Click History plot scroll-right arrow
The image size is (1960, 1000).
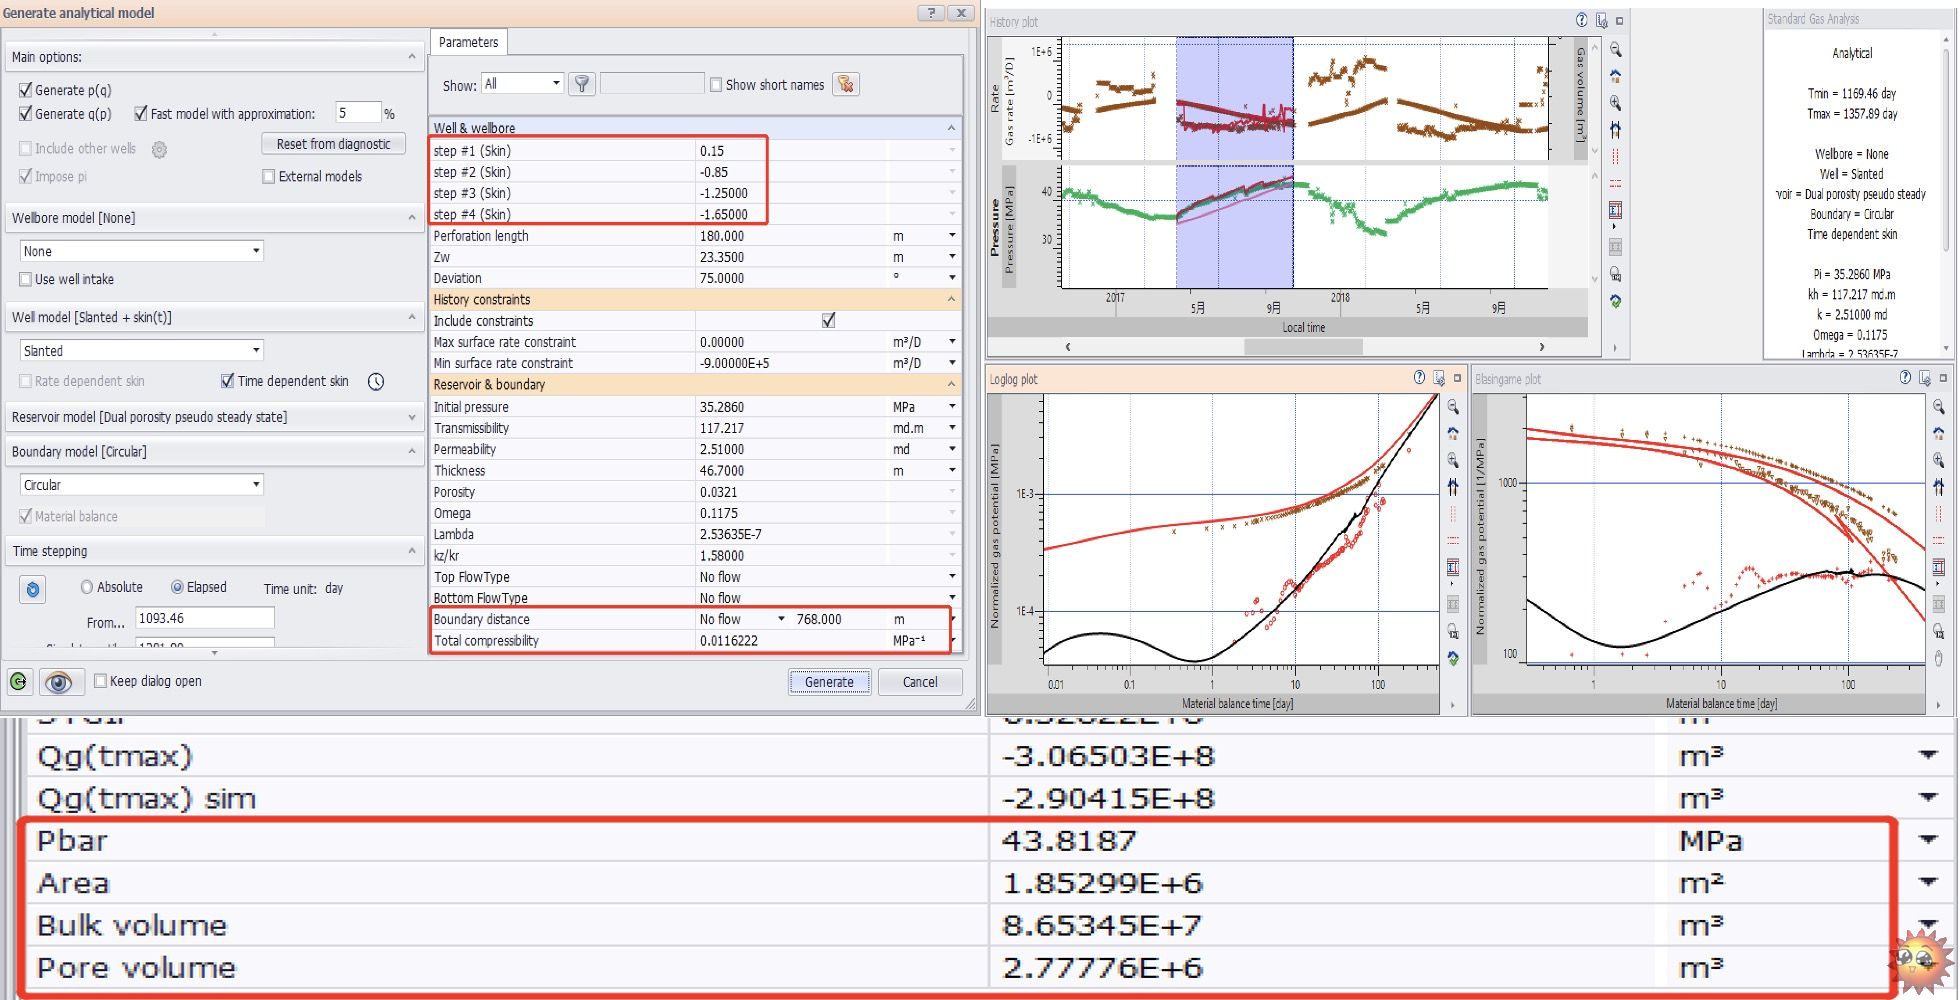click(1541, 347)
